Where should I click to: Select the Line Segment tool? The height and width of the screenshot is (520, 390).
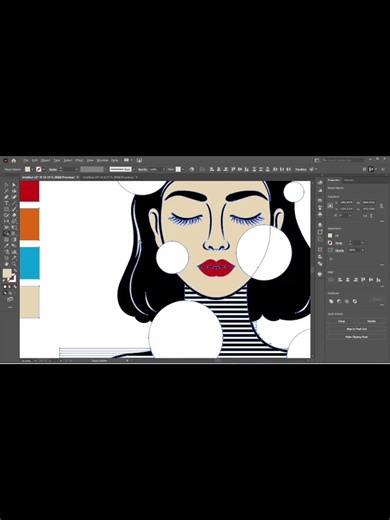[14, 203]
